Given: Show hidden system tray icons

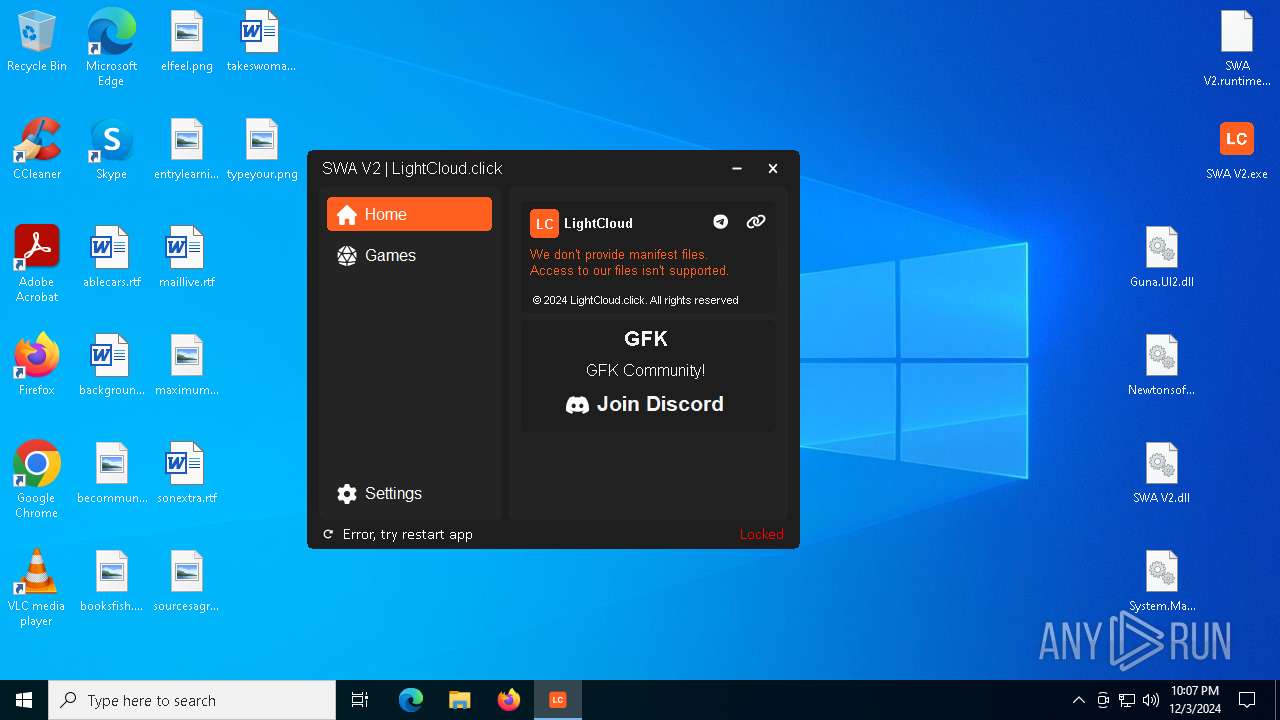Looking at the screenshot, I should (x=1078, y=700).
